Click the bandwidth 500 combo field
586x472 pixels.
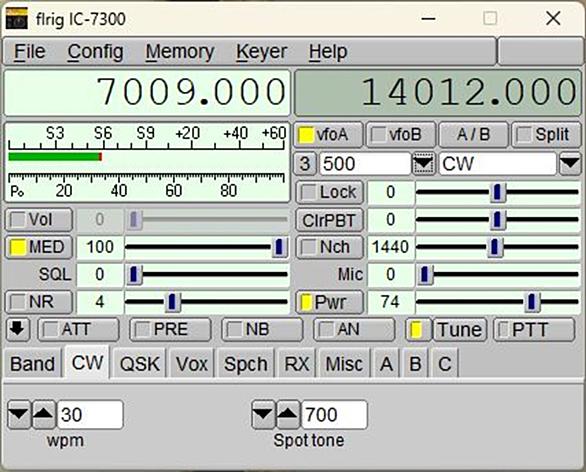[365, 164]
